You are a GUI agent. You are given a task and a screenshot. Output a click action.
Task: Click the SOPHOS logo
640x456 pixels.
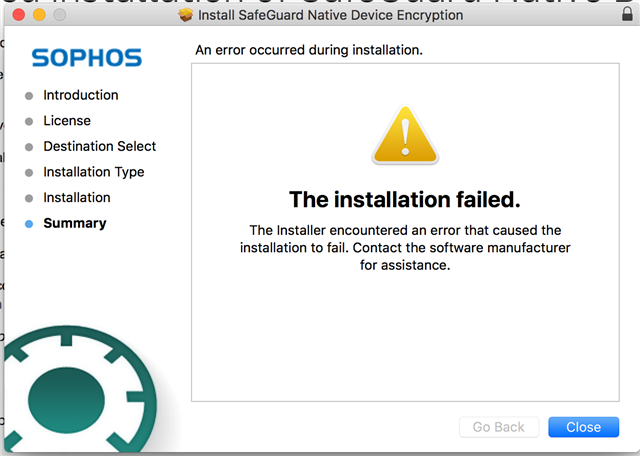pos(87,58)
